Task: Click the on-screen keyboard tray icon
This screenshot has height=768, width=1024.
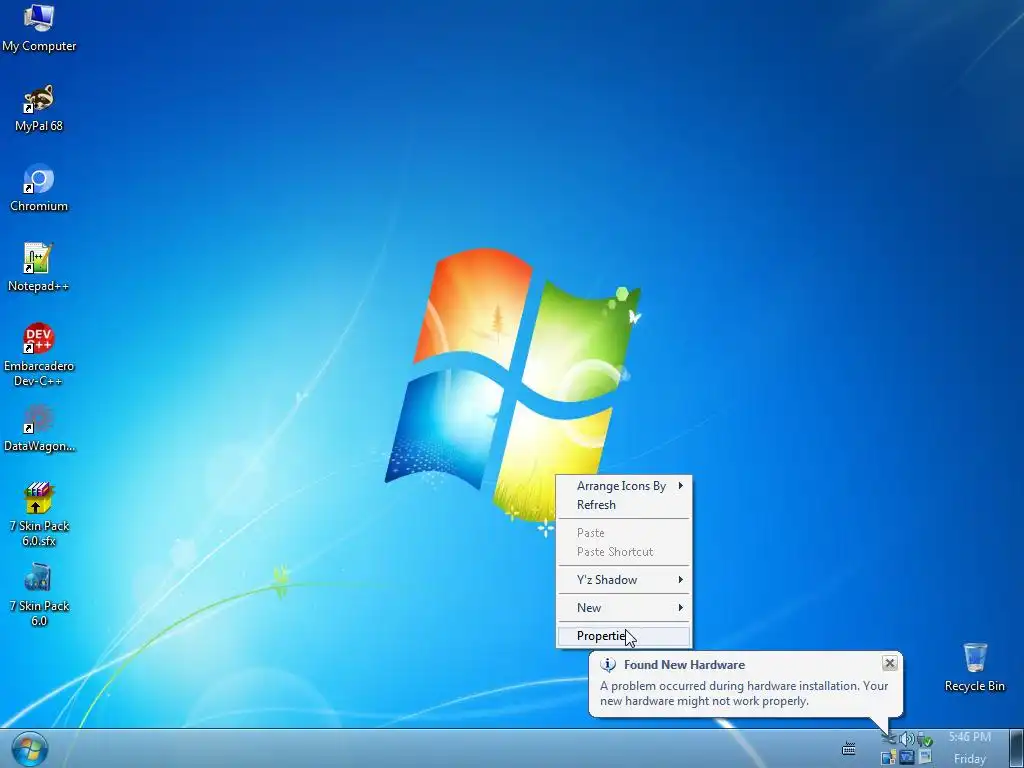Action: pos(848,748)
